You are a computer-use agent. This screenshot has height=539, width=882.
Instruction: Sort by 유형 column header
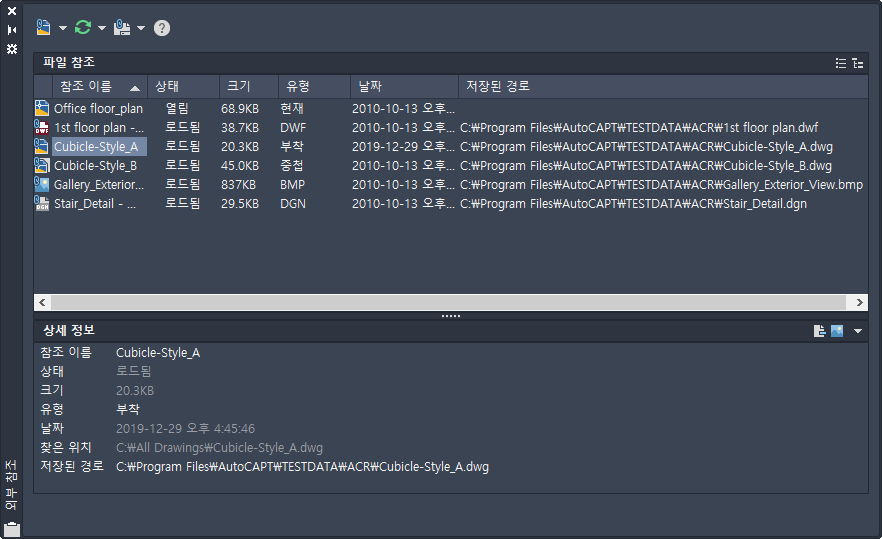tap(314, 87)
